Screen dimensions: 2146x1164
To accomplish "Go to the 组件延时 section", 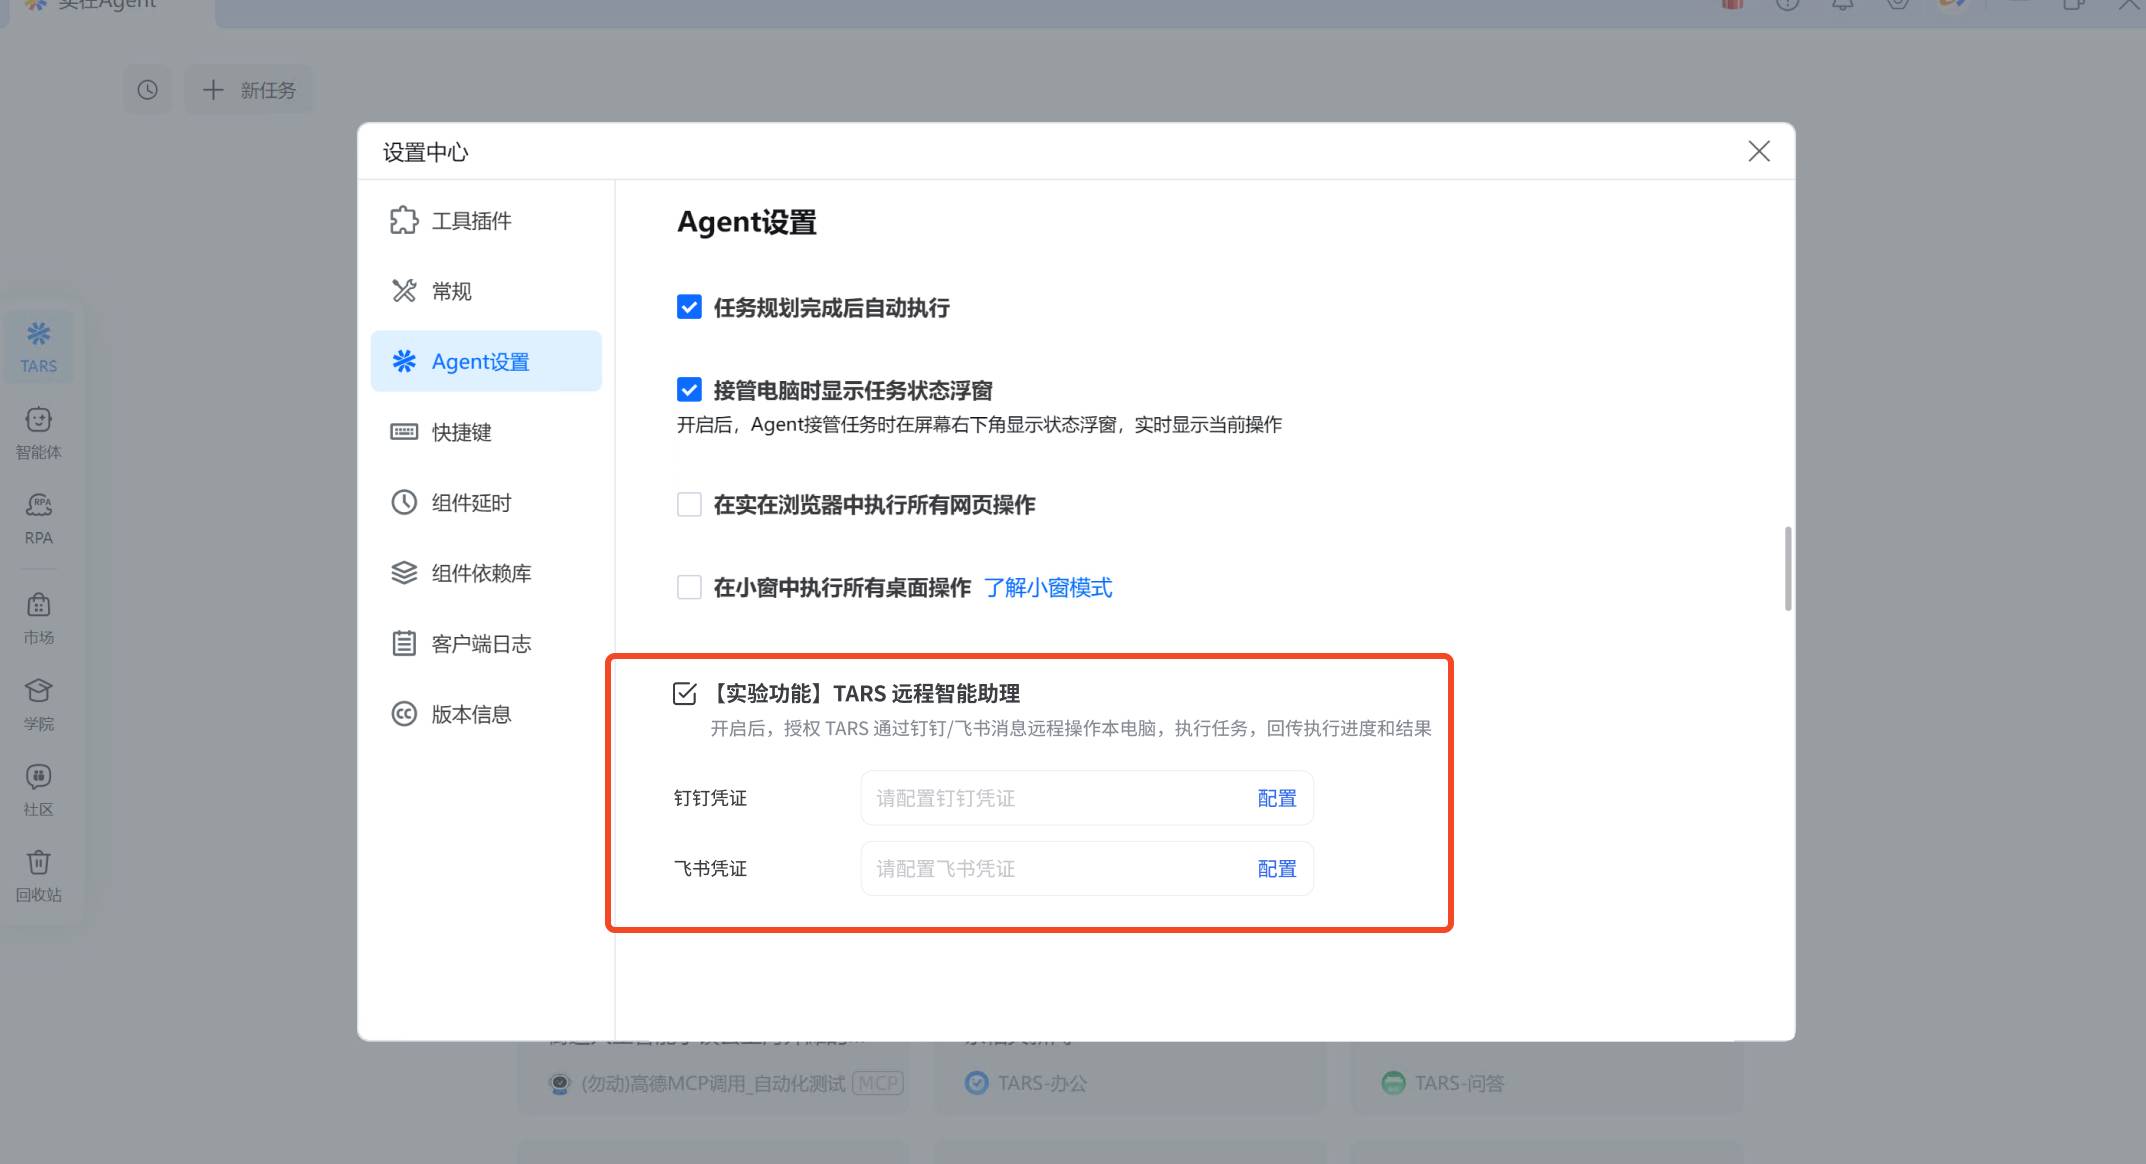I will pyautogui.click(x=470, y=503).
